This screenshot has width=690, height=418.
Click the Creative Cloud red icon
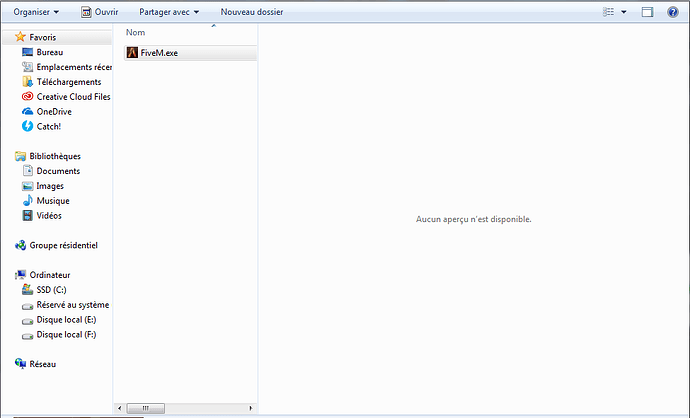click(27, 96)
